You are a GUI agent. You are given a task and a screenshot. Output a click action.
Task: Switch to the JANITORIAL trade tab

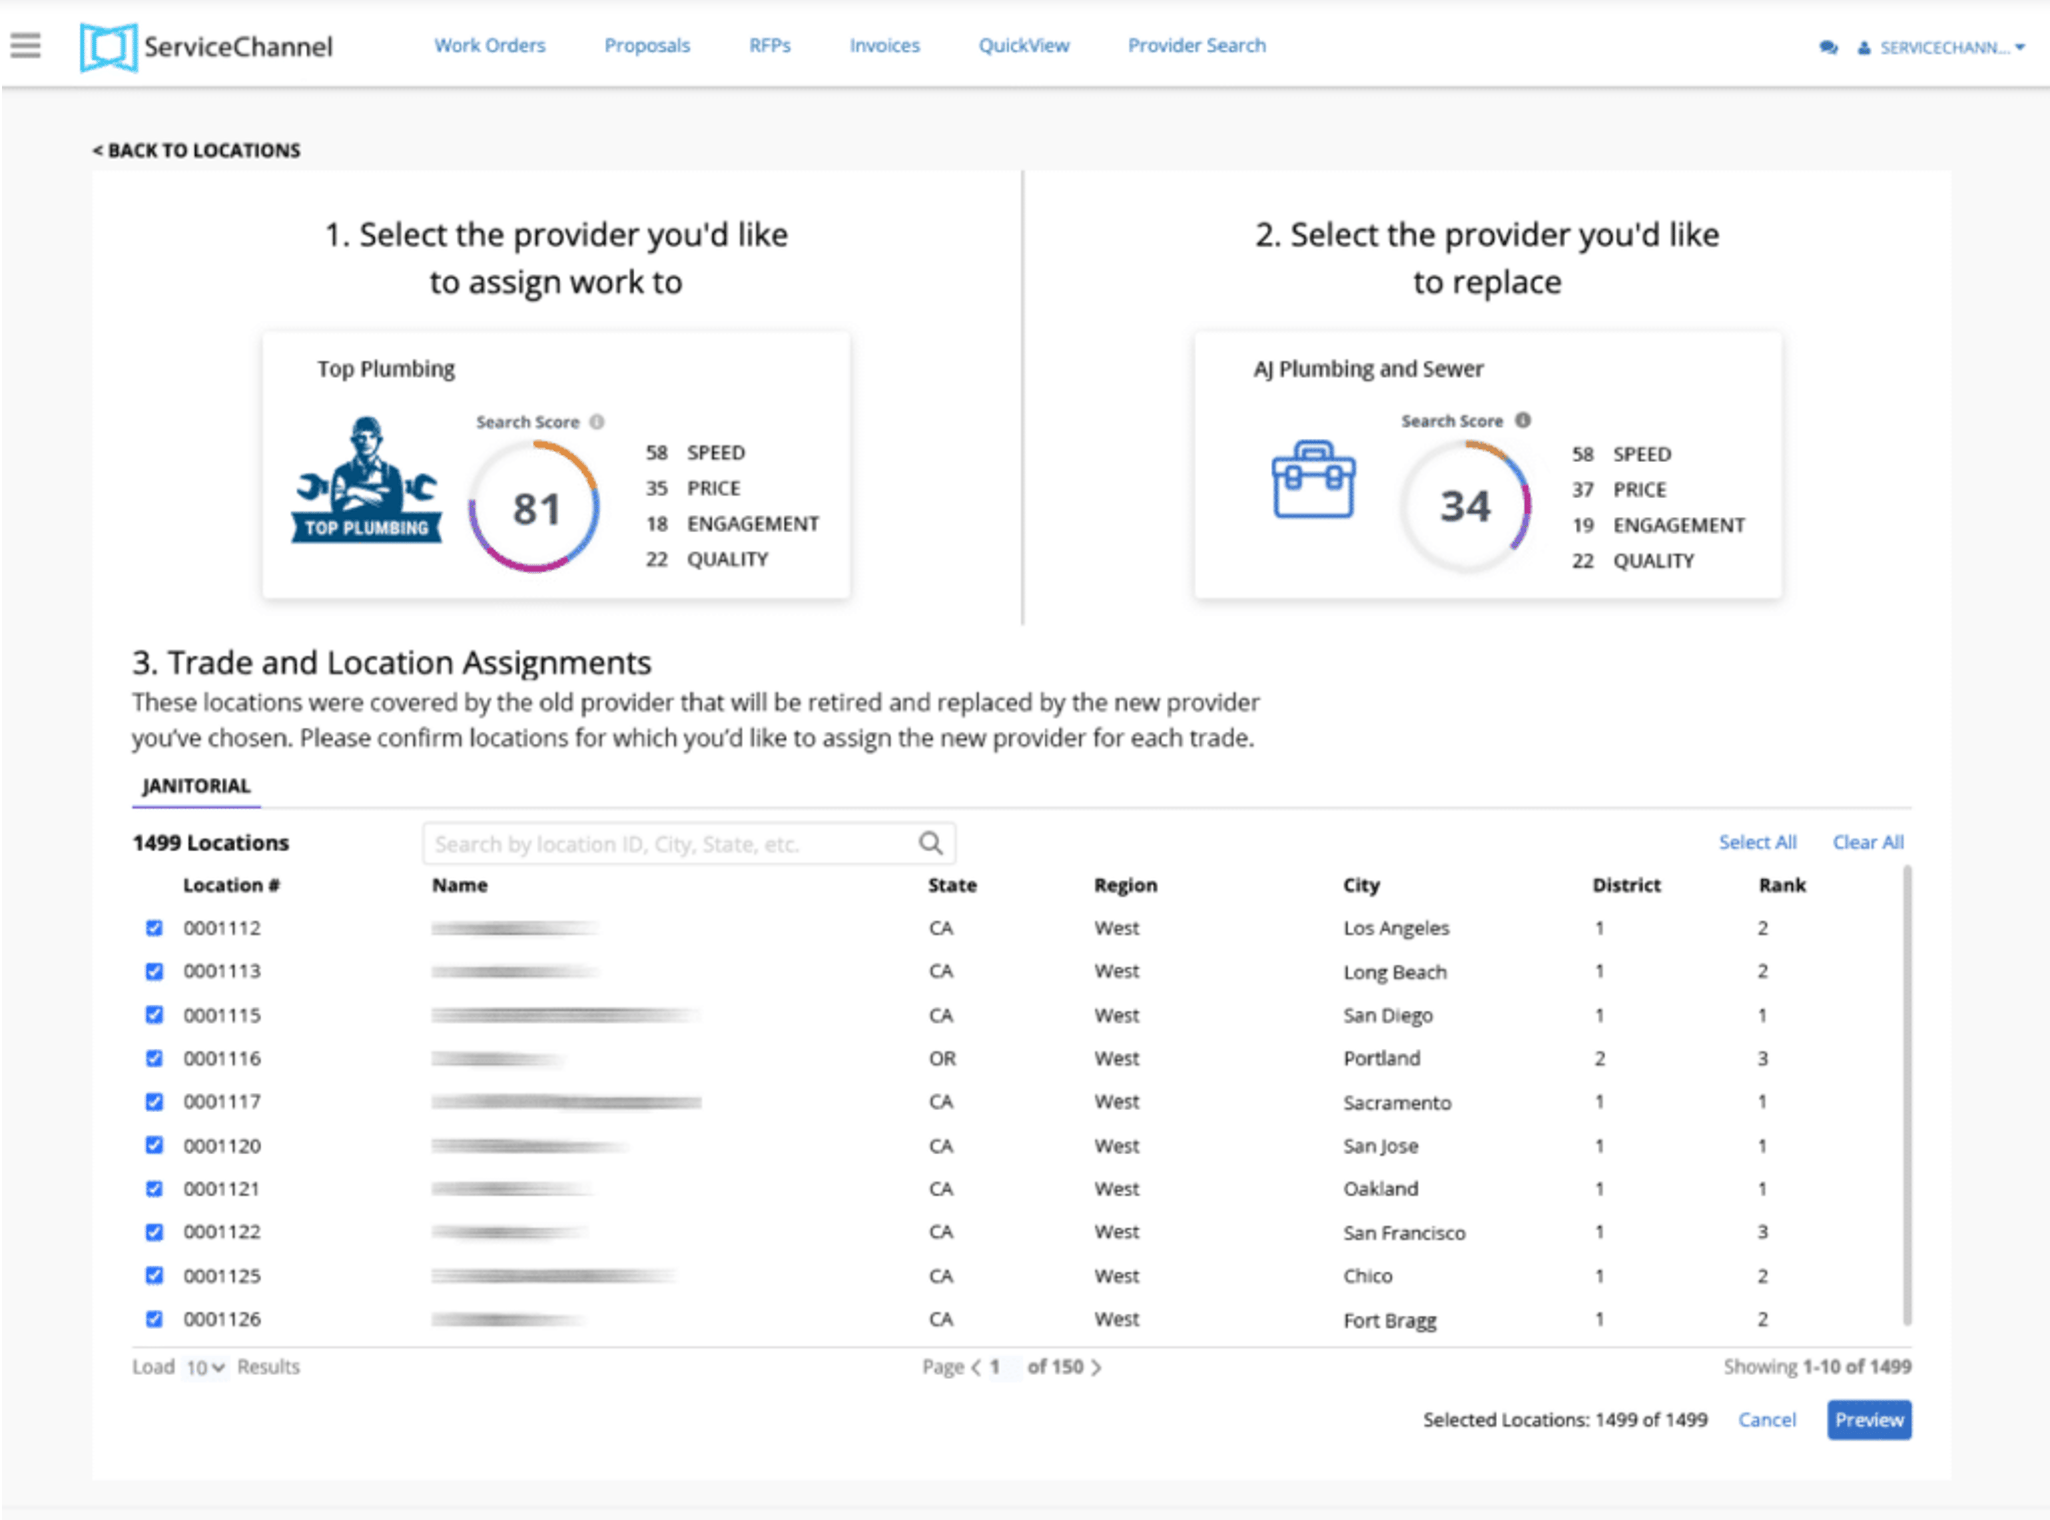(x=196, y=786)
